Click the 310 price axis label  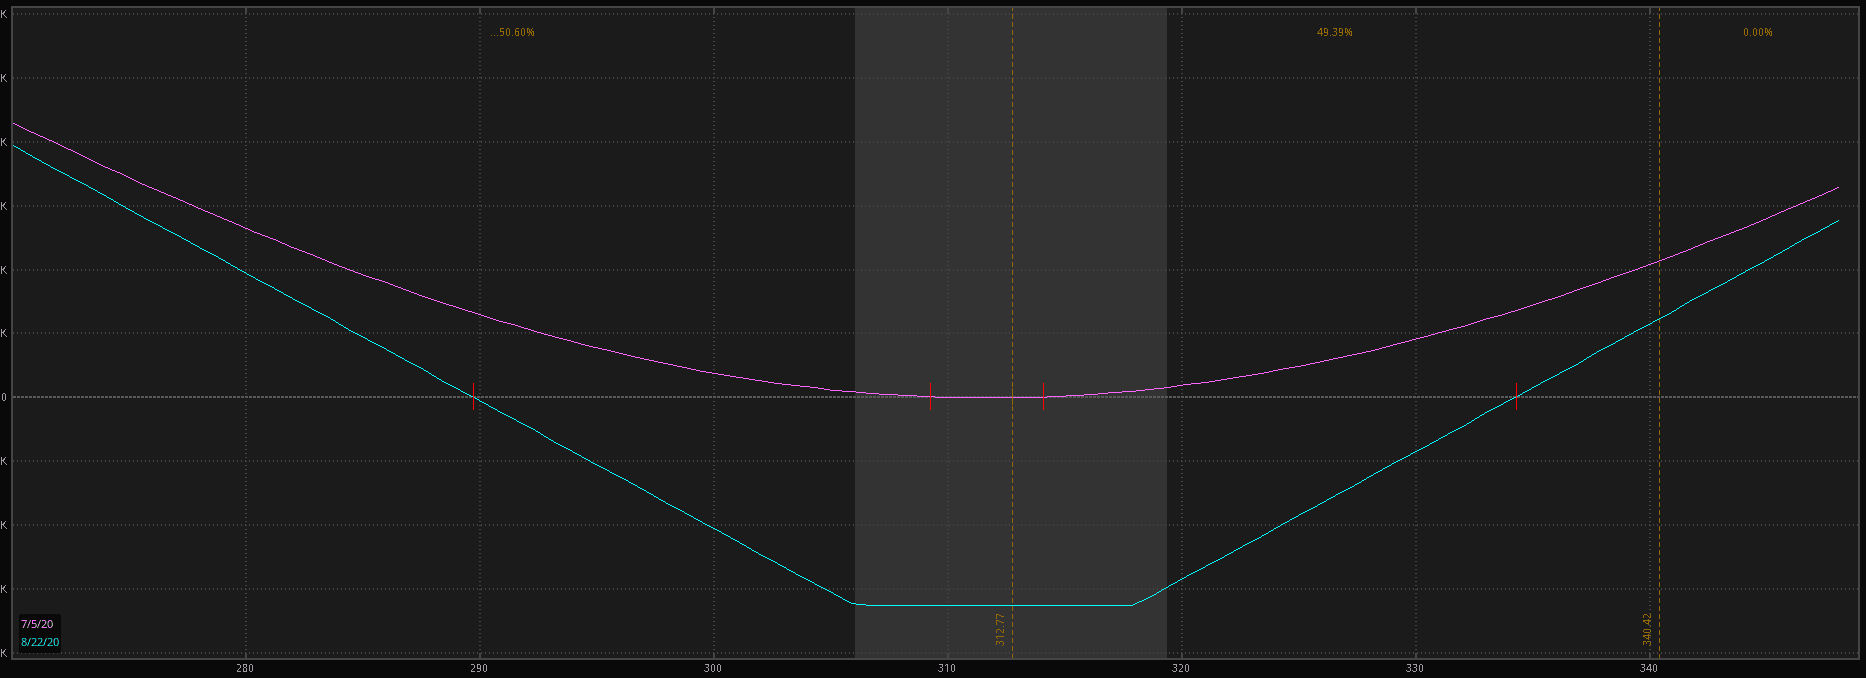pyautogui.click(x=947, y=668)
